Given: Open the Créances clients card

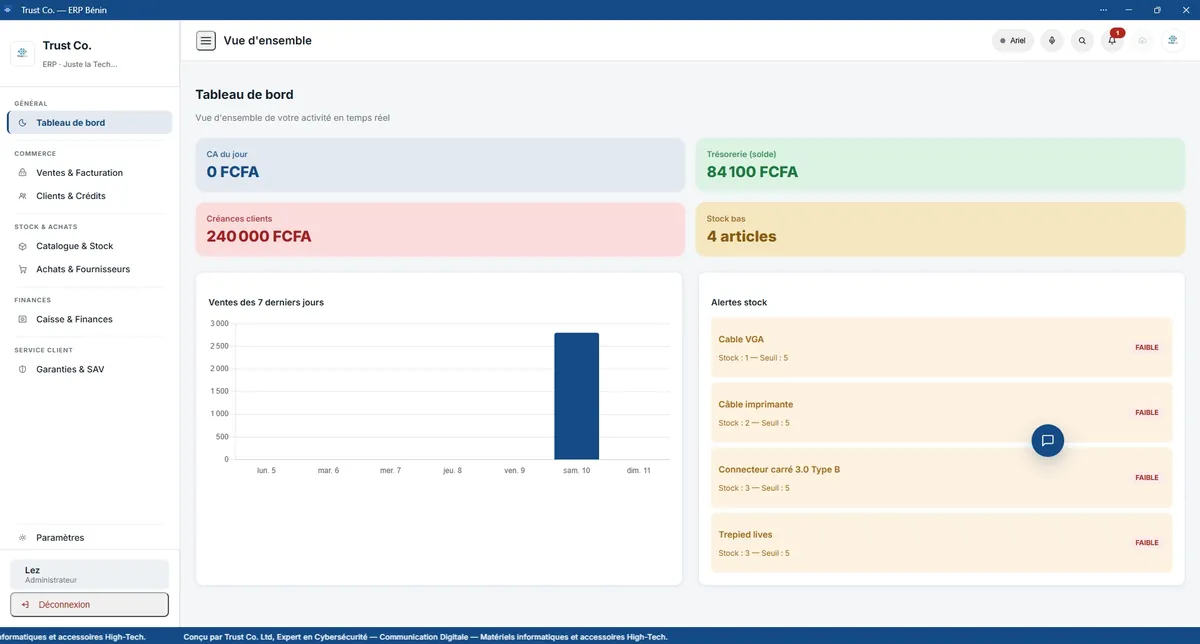Looking at the screenshot, I should pyautogui.click(x=440, y=229).
